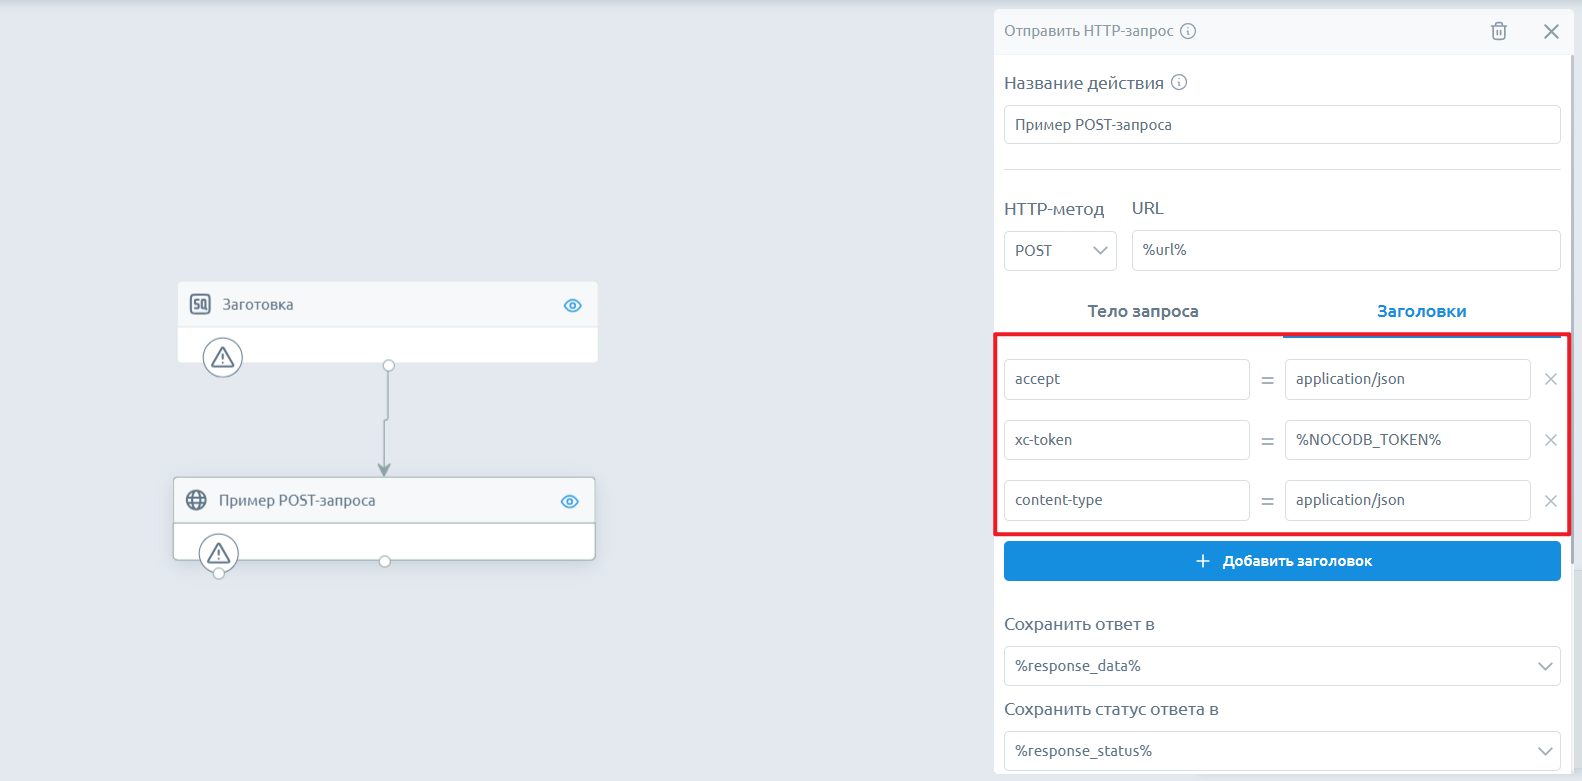The height and width of the screenshot is (781, 1582).
Task: Remove the xc-token header row
Action: 1551,440
